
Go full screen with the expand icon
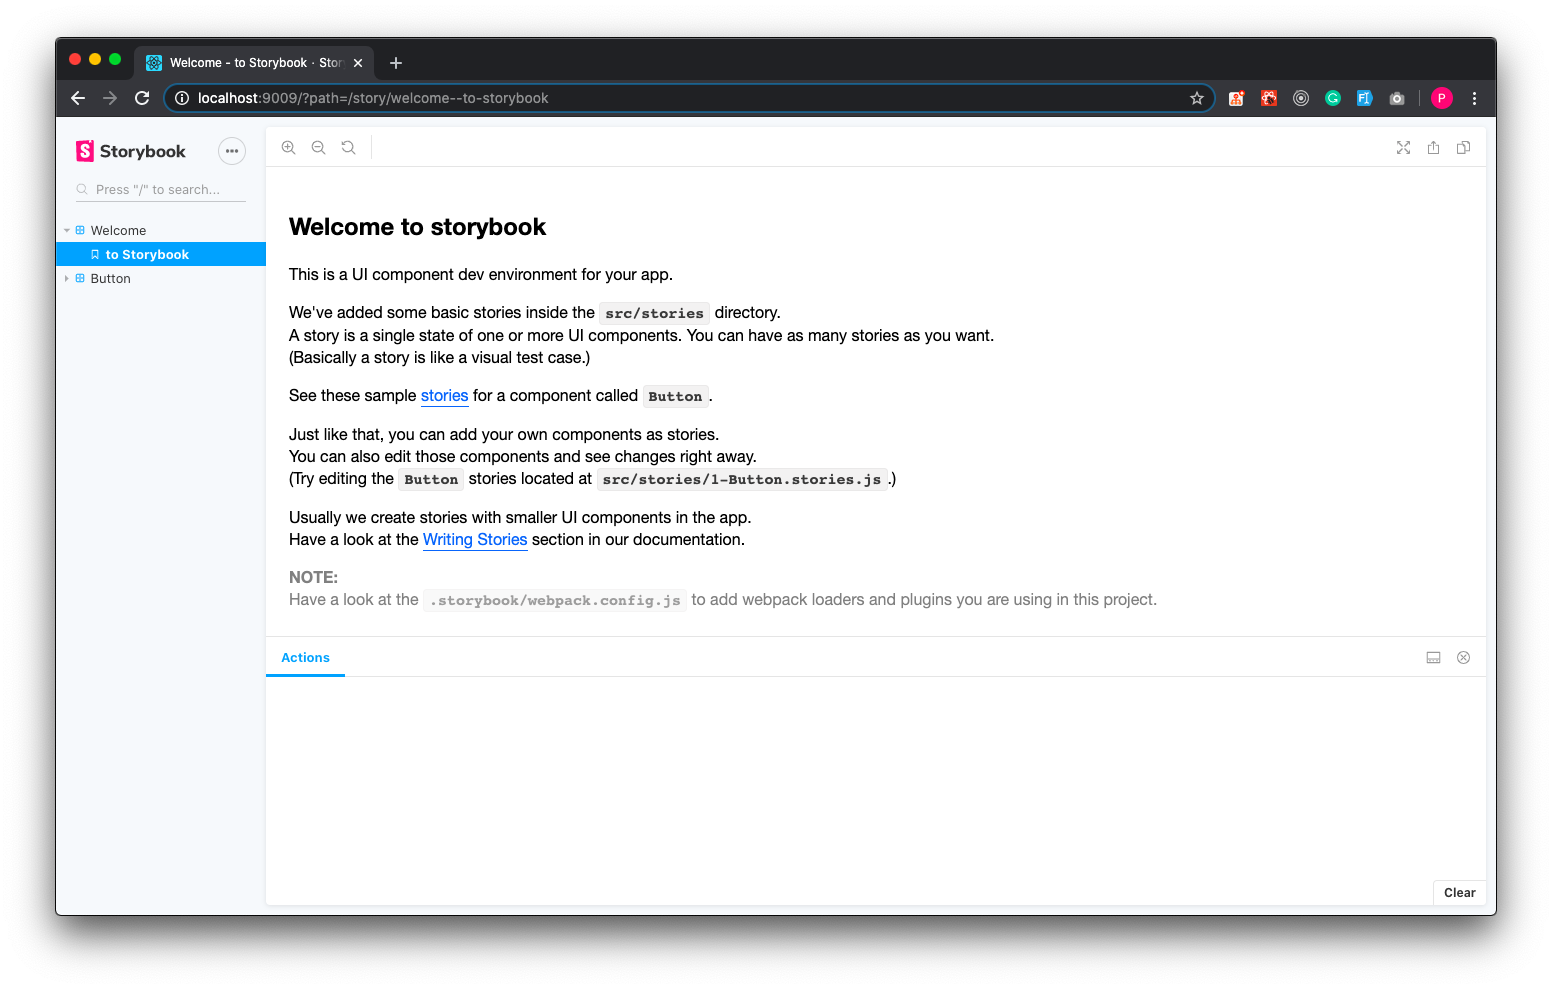tap(1403, 147)
